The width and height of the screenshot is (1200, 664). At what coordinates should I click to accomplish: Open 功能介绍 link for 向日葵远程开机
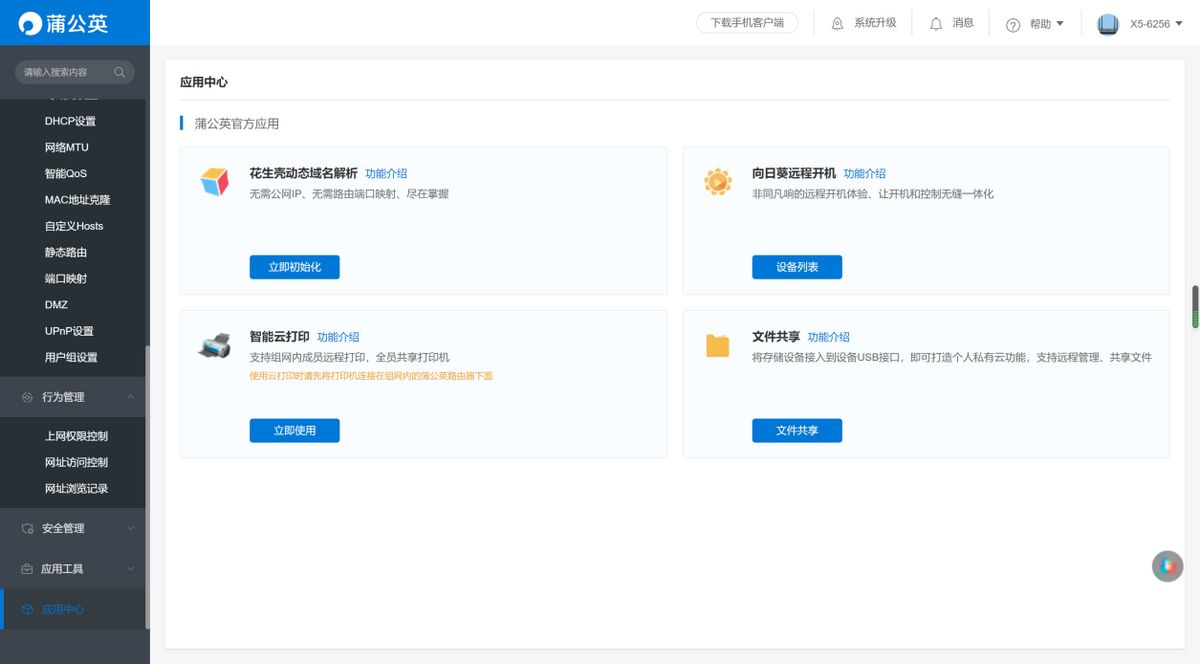pyautogui.click(x=864, y=173)
